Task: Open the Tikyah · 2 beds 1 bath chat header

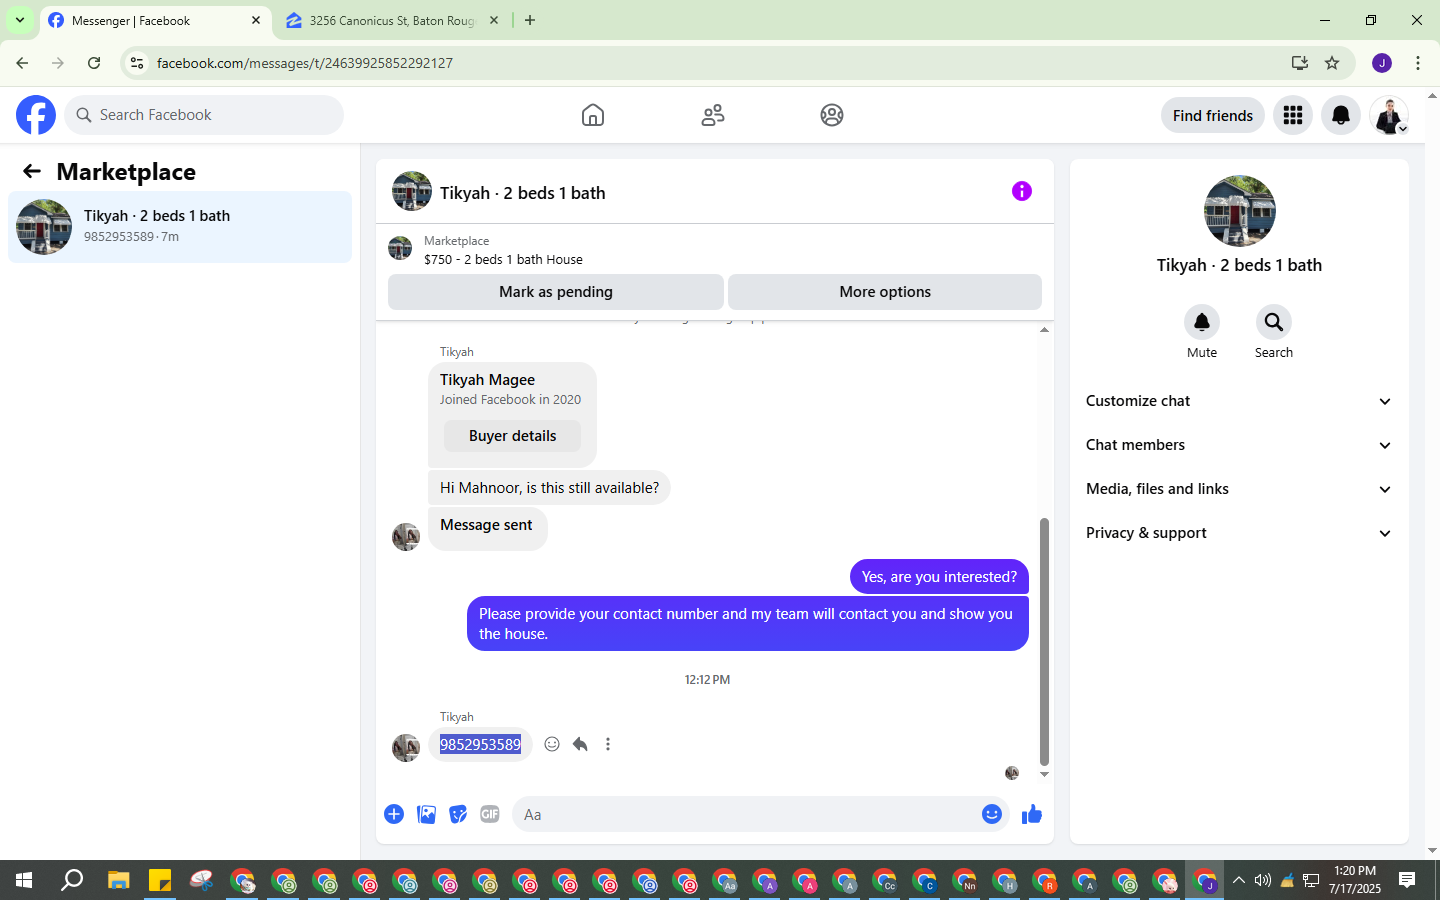Action: 522,192
